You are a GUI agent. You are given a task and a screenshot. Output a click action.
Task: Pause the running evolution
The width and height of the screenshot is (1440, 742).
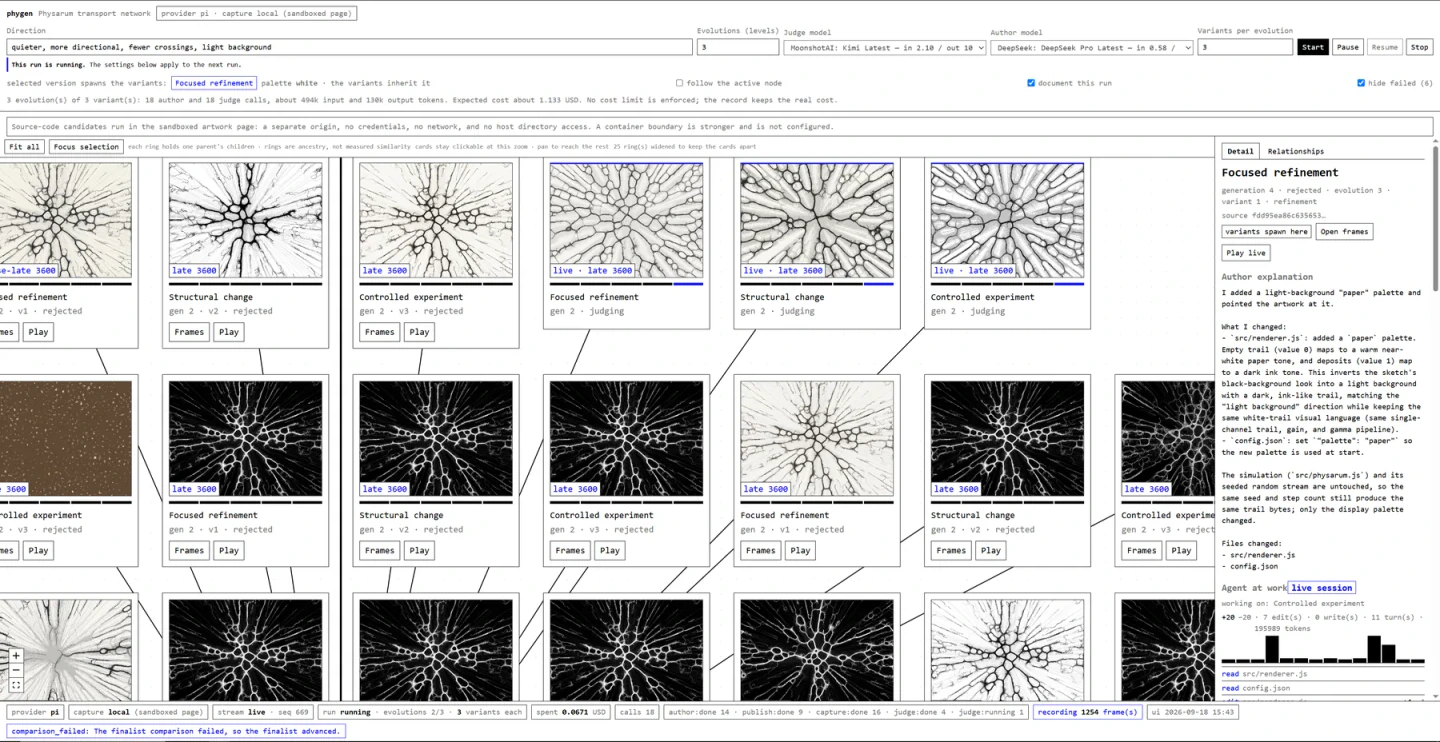(x=1347, y=47)
